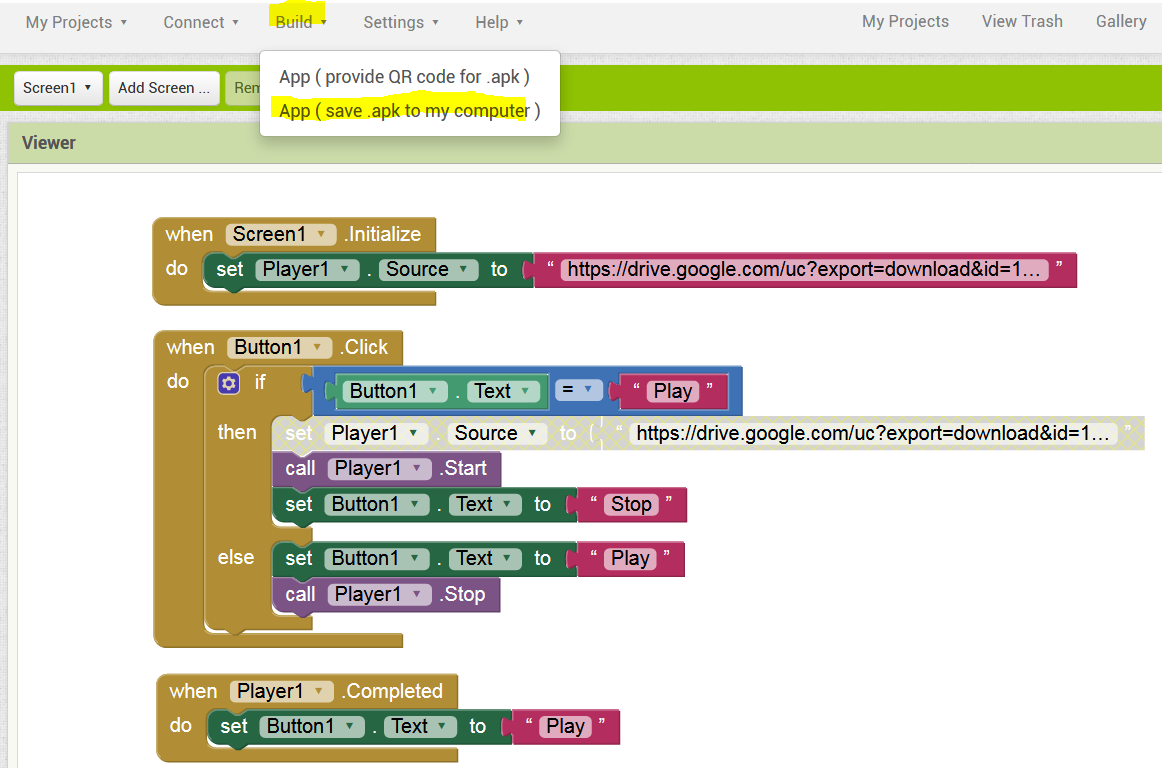Image resolution: width=1162 pixels, height=768 pixels.
Task: Expand the Settings menu
Action: (401, 22)
